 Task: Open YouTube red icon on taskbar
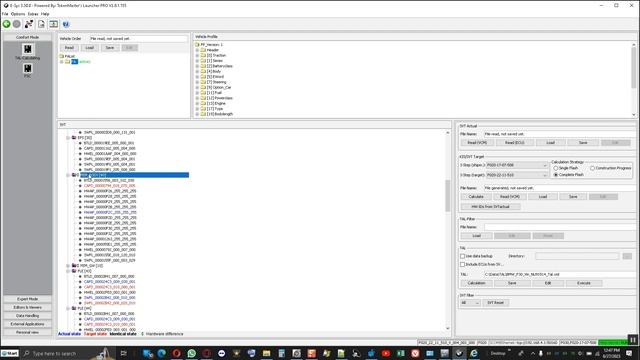point(386,353)
